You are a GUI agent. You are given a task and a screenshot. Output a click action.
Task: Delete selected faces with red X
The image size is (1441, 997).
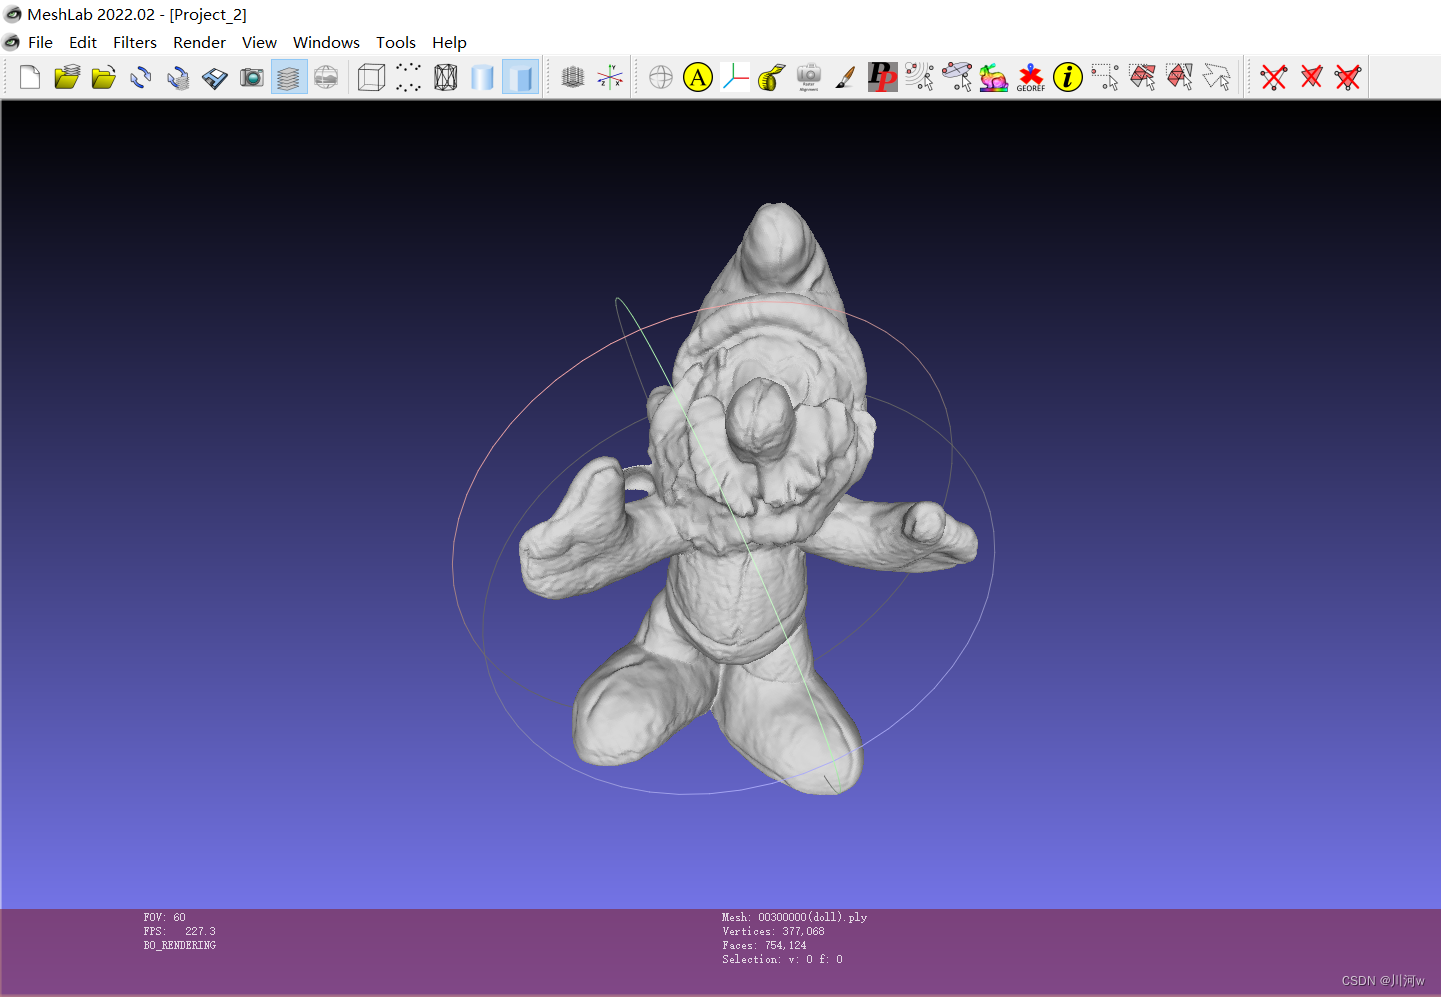point(1311,77)
